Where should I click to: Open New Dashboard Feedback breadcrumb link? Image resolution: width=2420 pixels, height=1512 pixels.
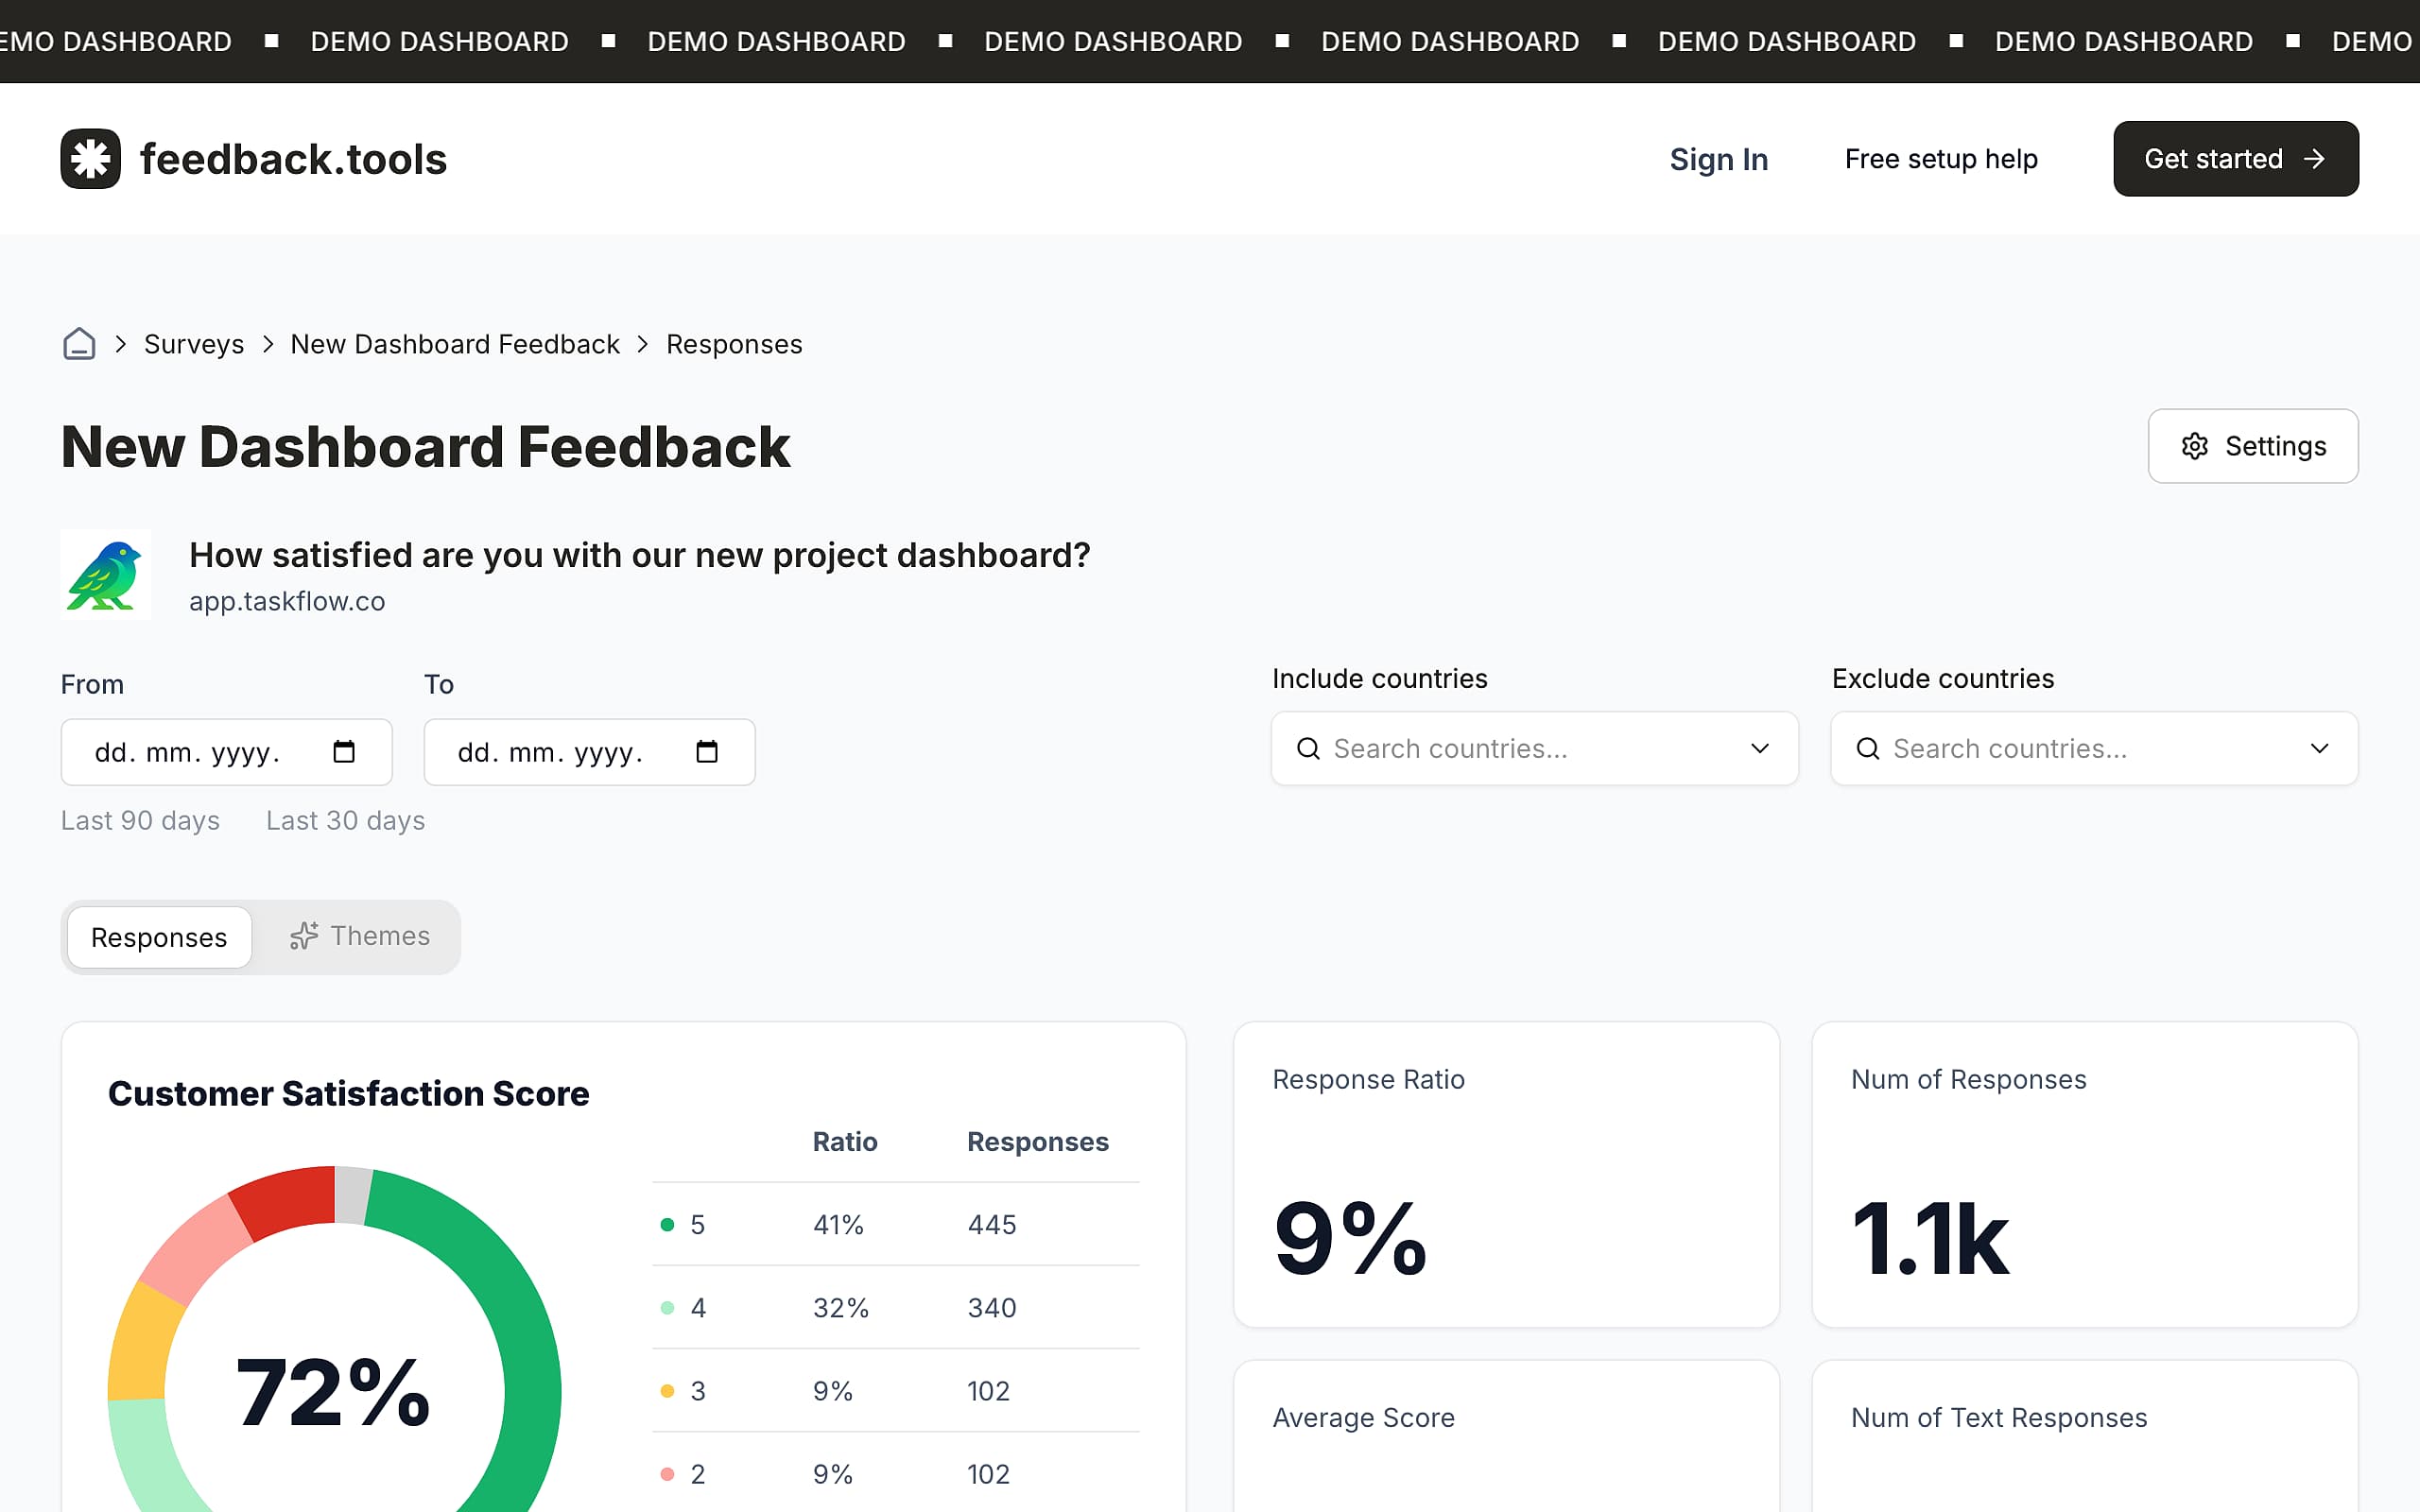tap(455, 344)
